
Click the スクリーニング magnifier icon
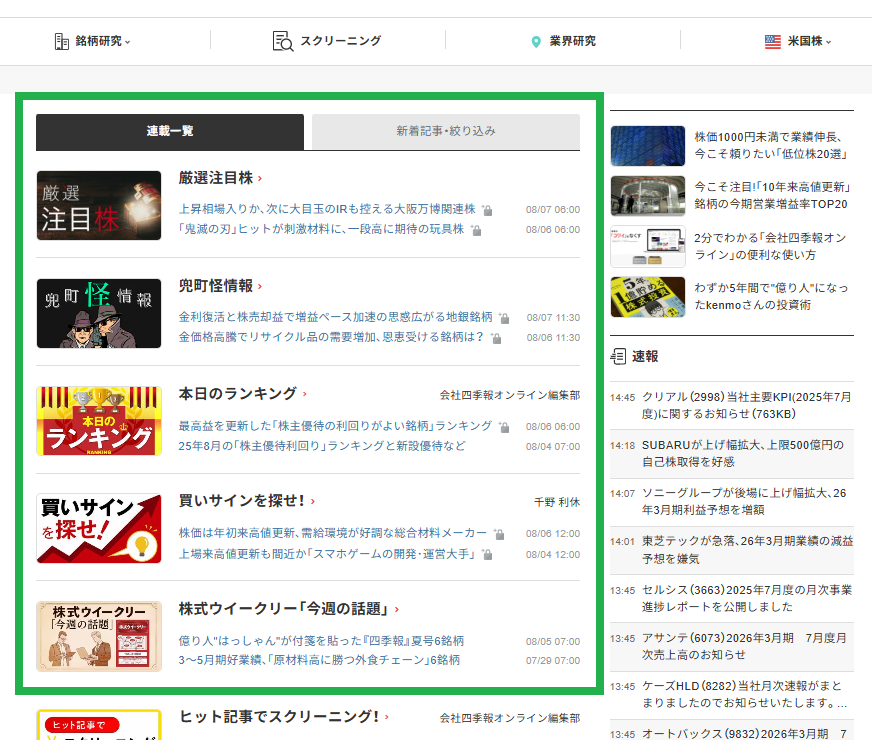pos(282,41)
